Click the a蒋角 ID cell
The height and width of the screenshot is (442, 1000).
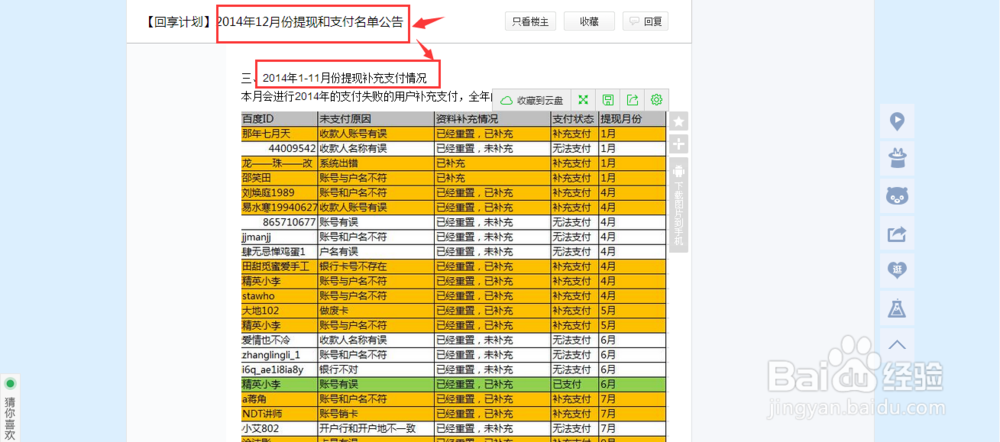point(279,399)
